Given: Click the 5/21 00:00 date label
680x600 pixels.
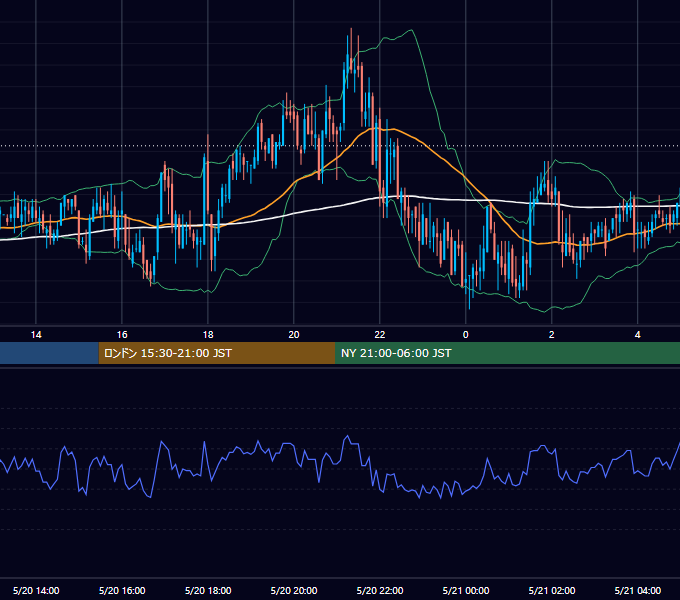Looking at the screenshot, I should coord(466,590).
